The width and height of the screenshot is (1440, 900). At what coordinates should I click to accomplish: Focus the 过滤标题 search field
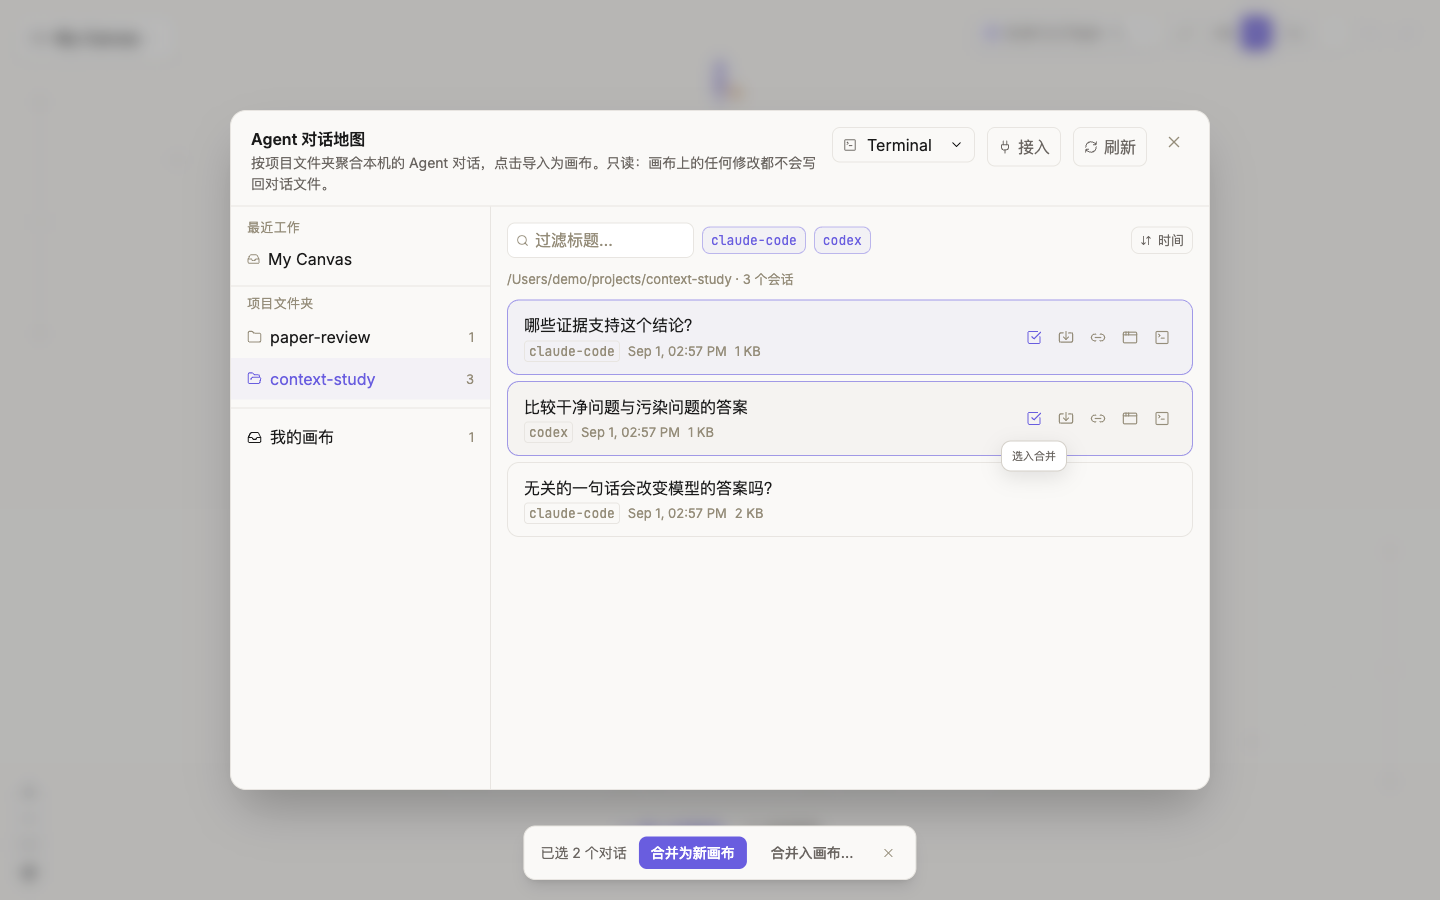pyautogui.click(x=600, y=240)
